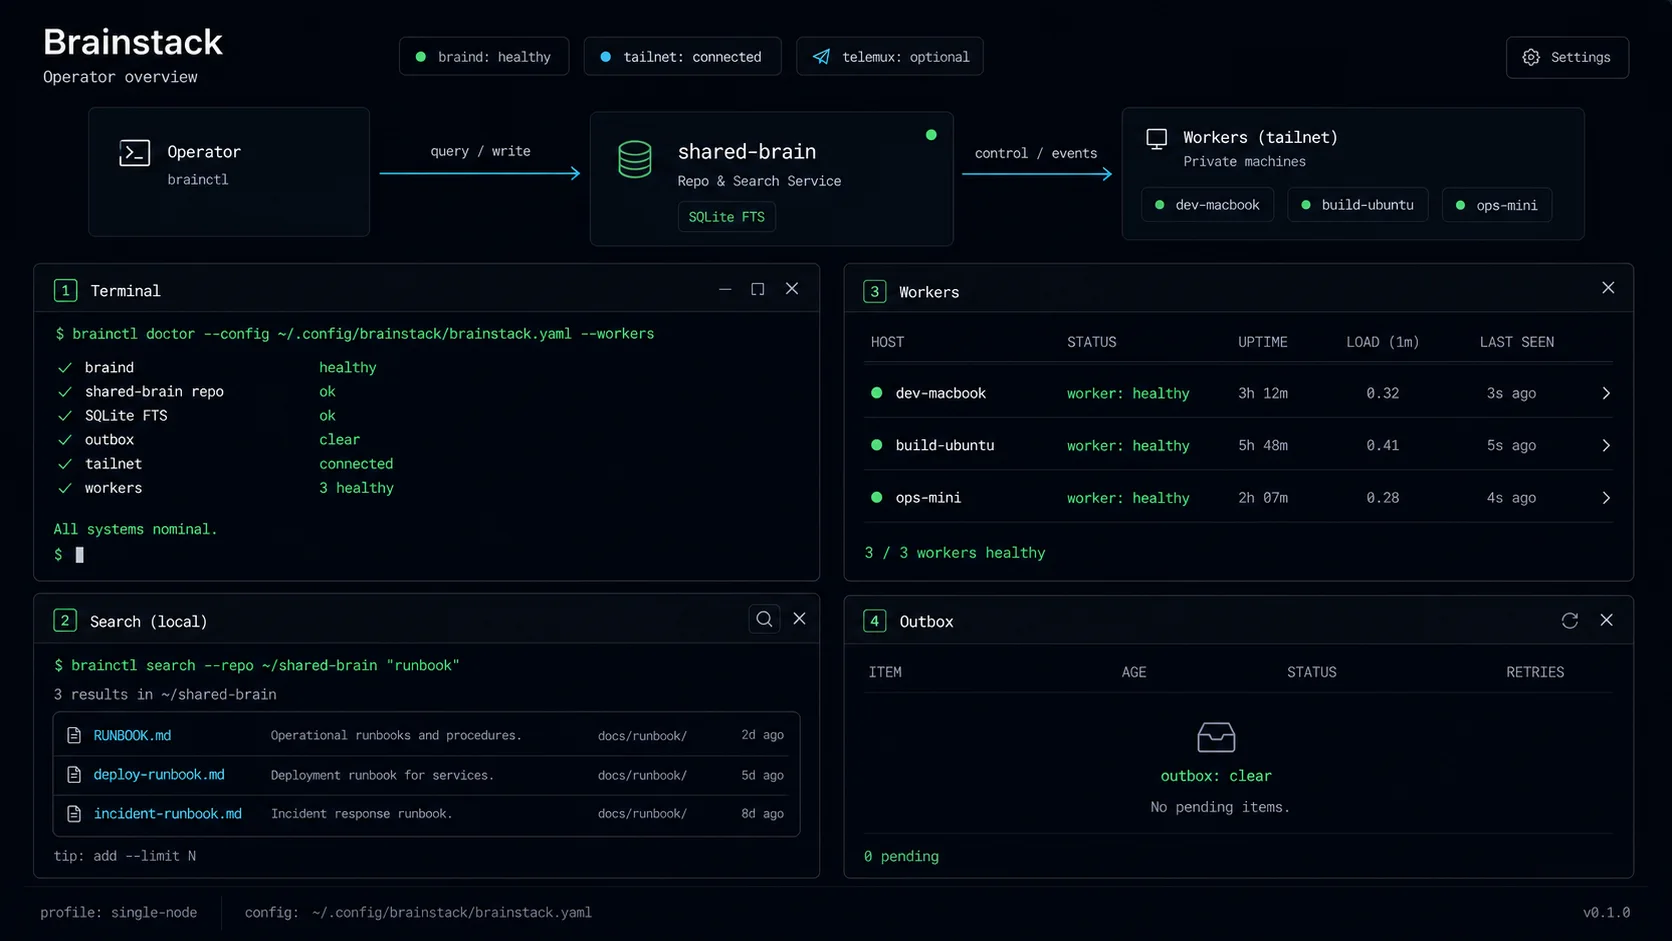Click the outbox check mark in terminal
This screenshot has width=1672, height=941.
[65, 440]
